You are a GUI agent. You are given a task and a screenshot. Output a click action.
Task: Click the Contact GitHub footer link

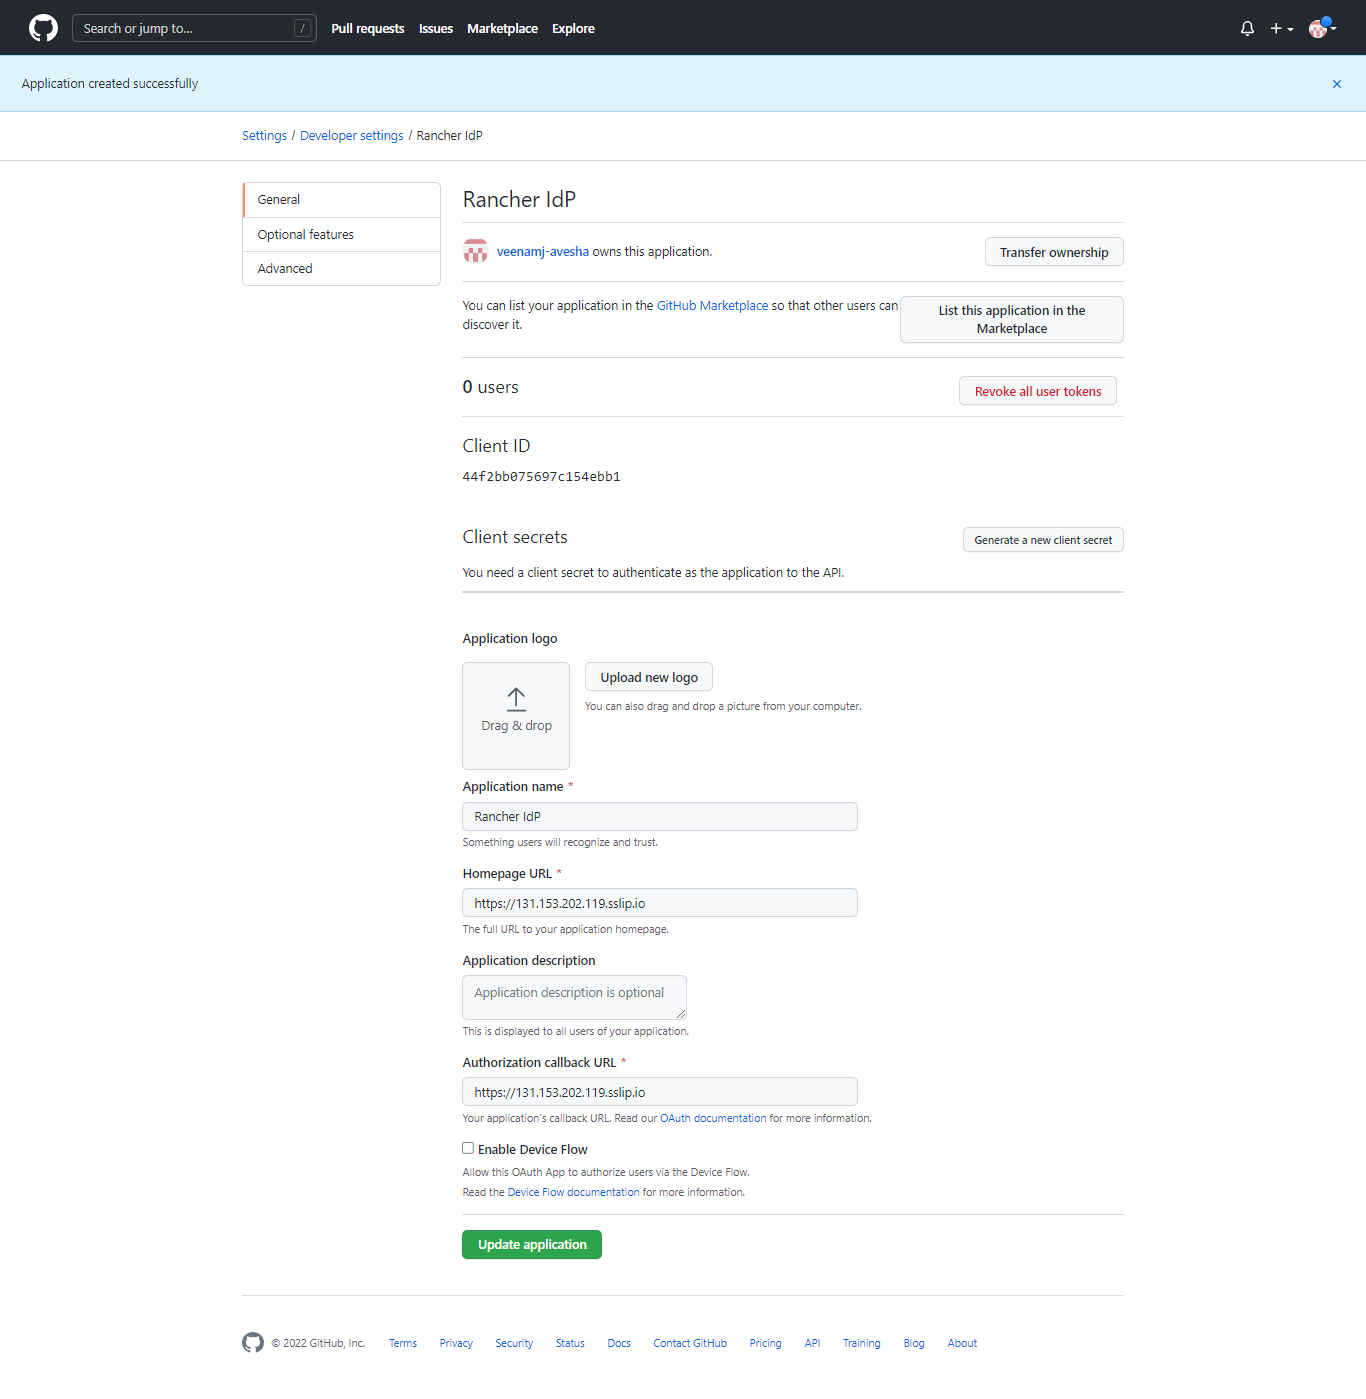click(690, 1343)
